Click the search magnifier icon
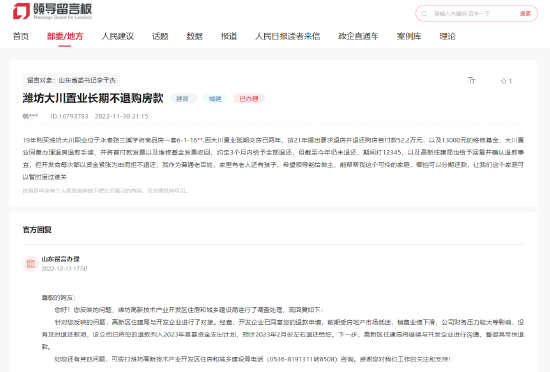The image size is (550, 372). 424,14
